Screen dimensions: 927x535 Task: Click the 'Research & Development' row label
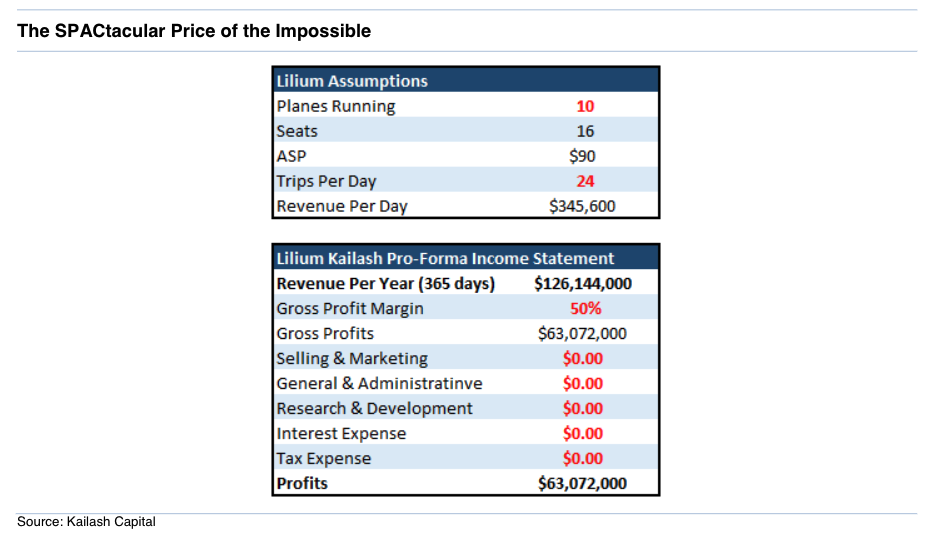click(x=374, y=408)
